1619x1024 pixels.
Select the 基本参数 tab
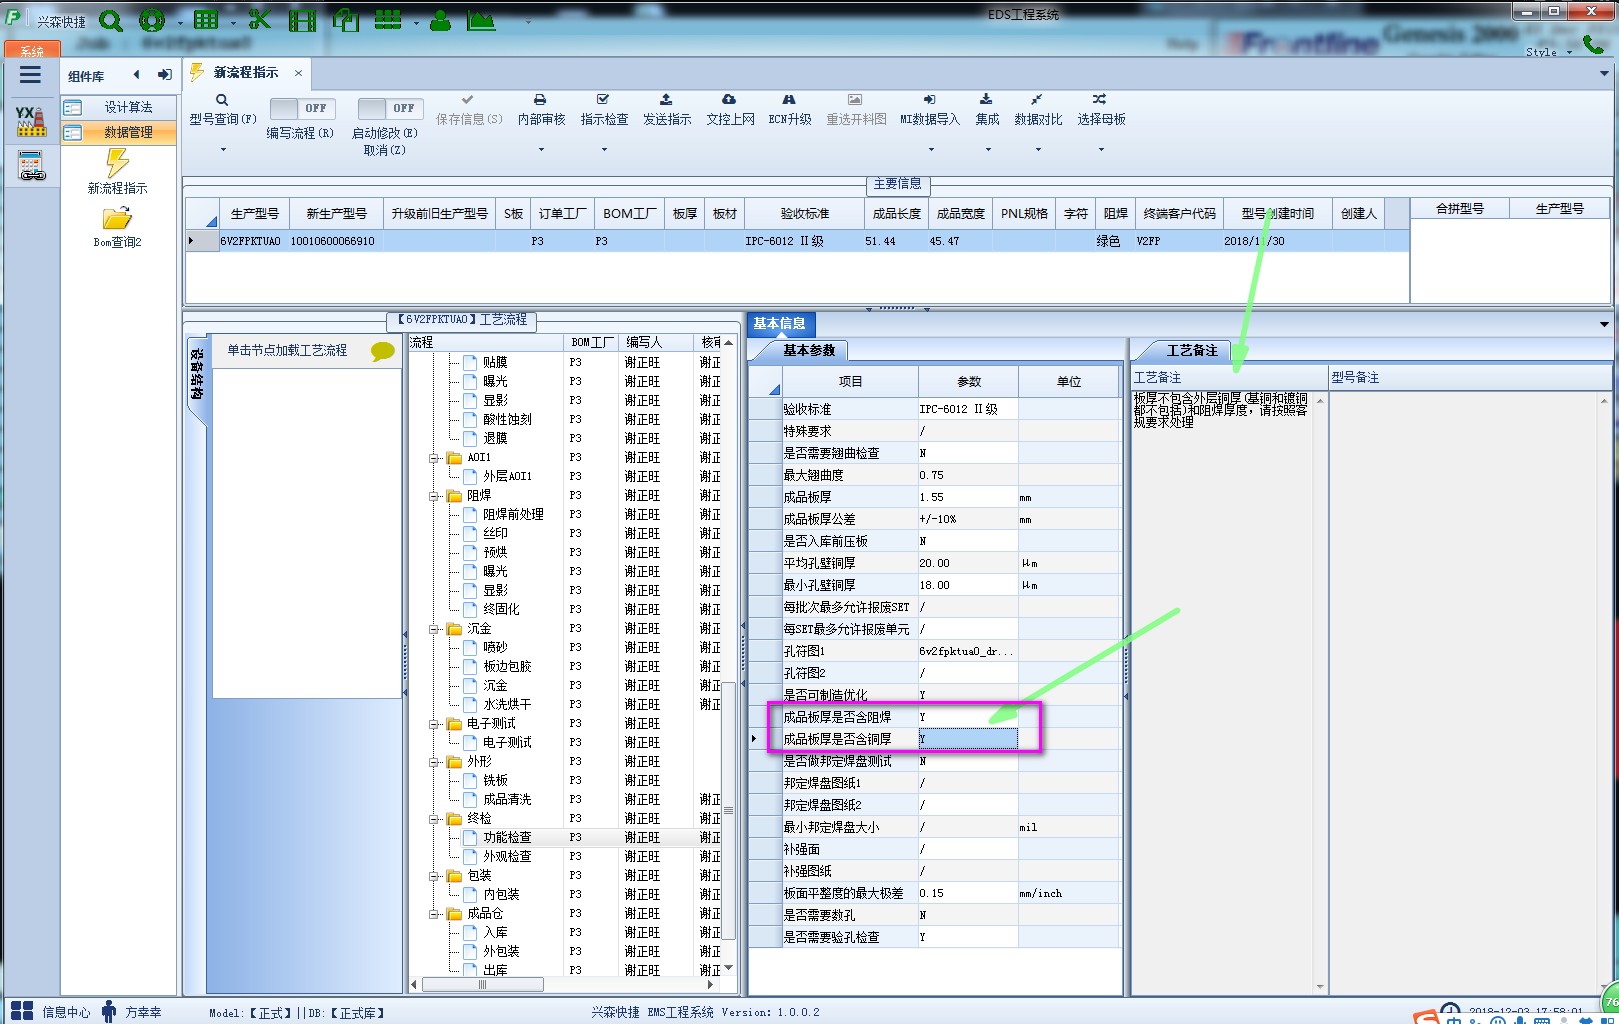coord(808,351)
